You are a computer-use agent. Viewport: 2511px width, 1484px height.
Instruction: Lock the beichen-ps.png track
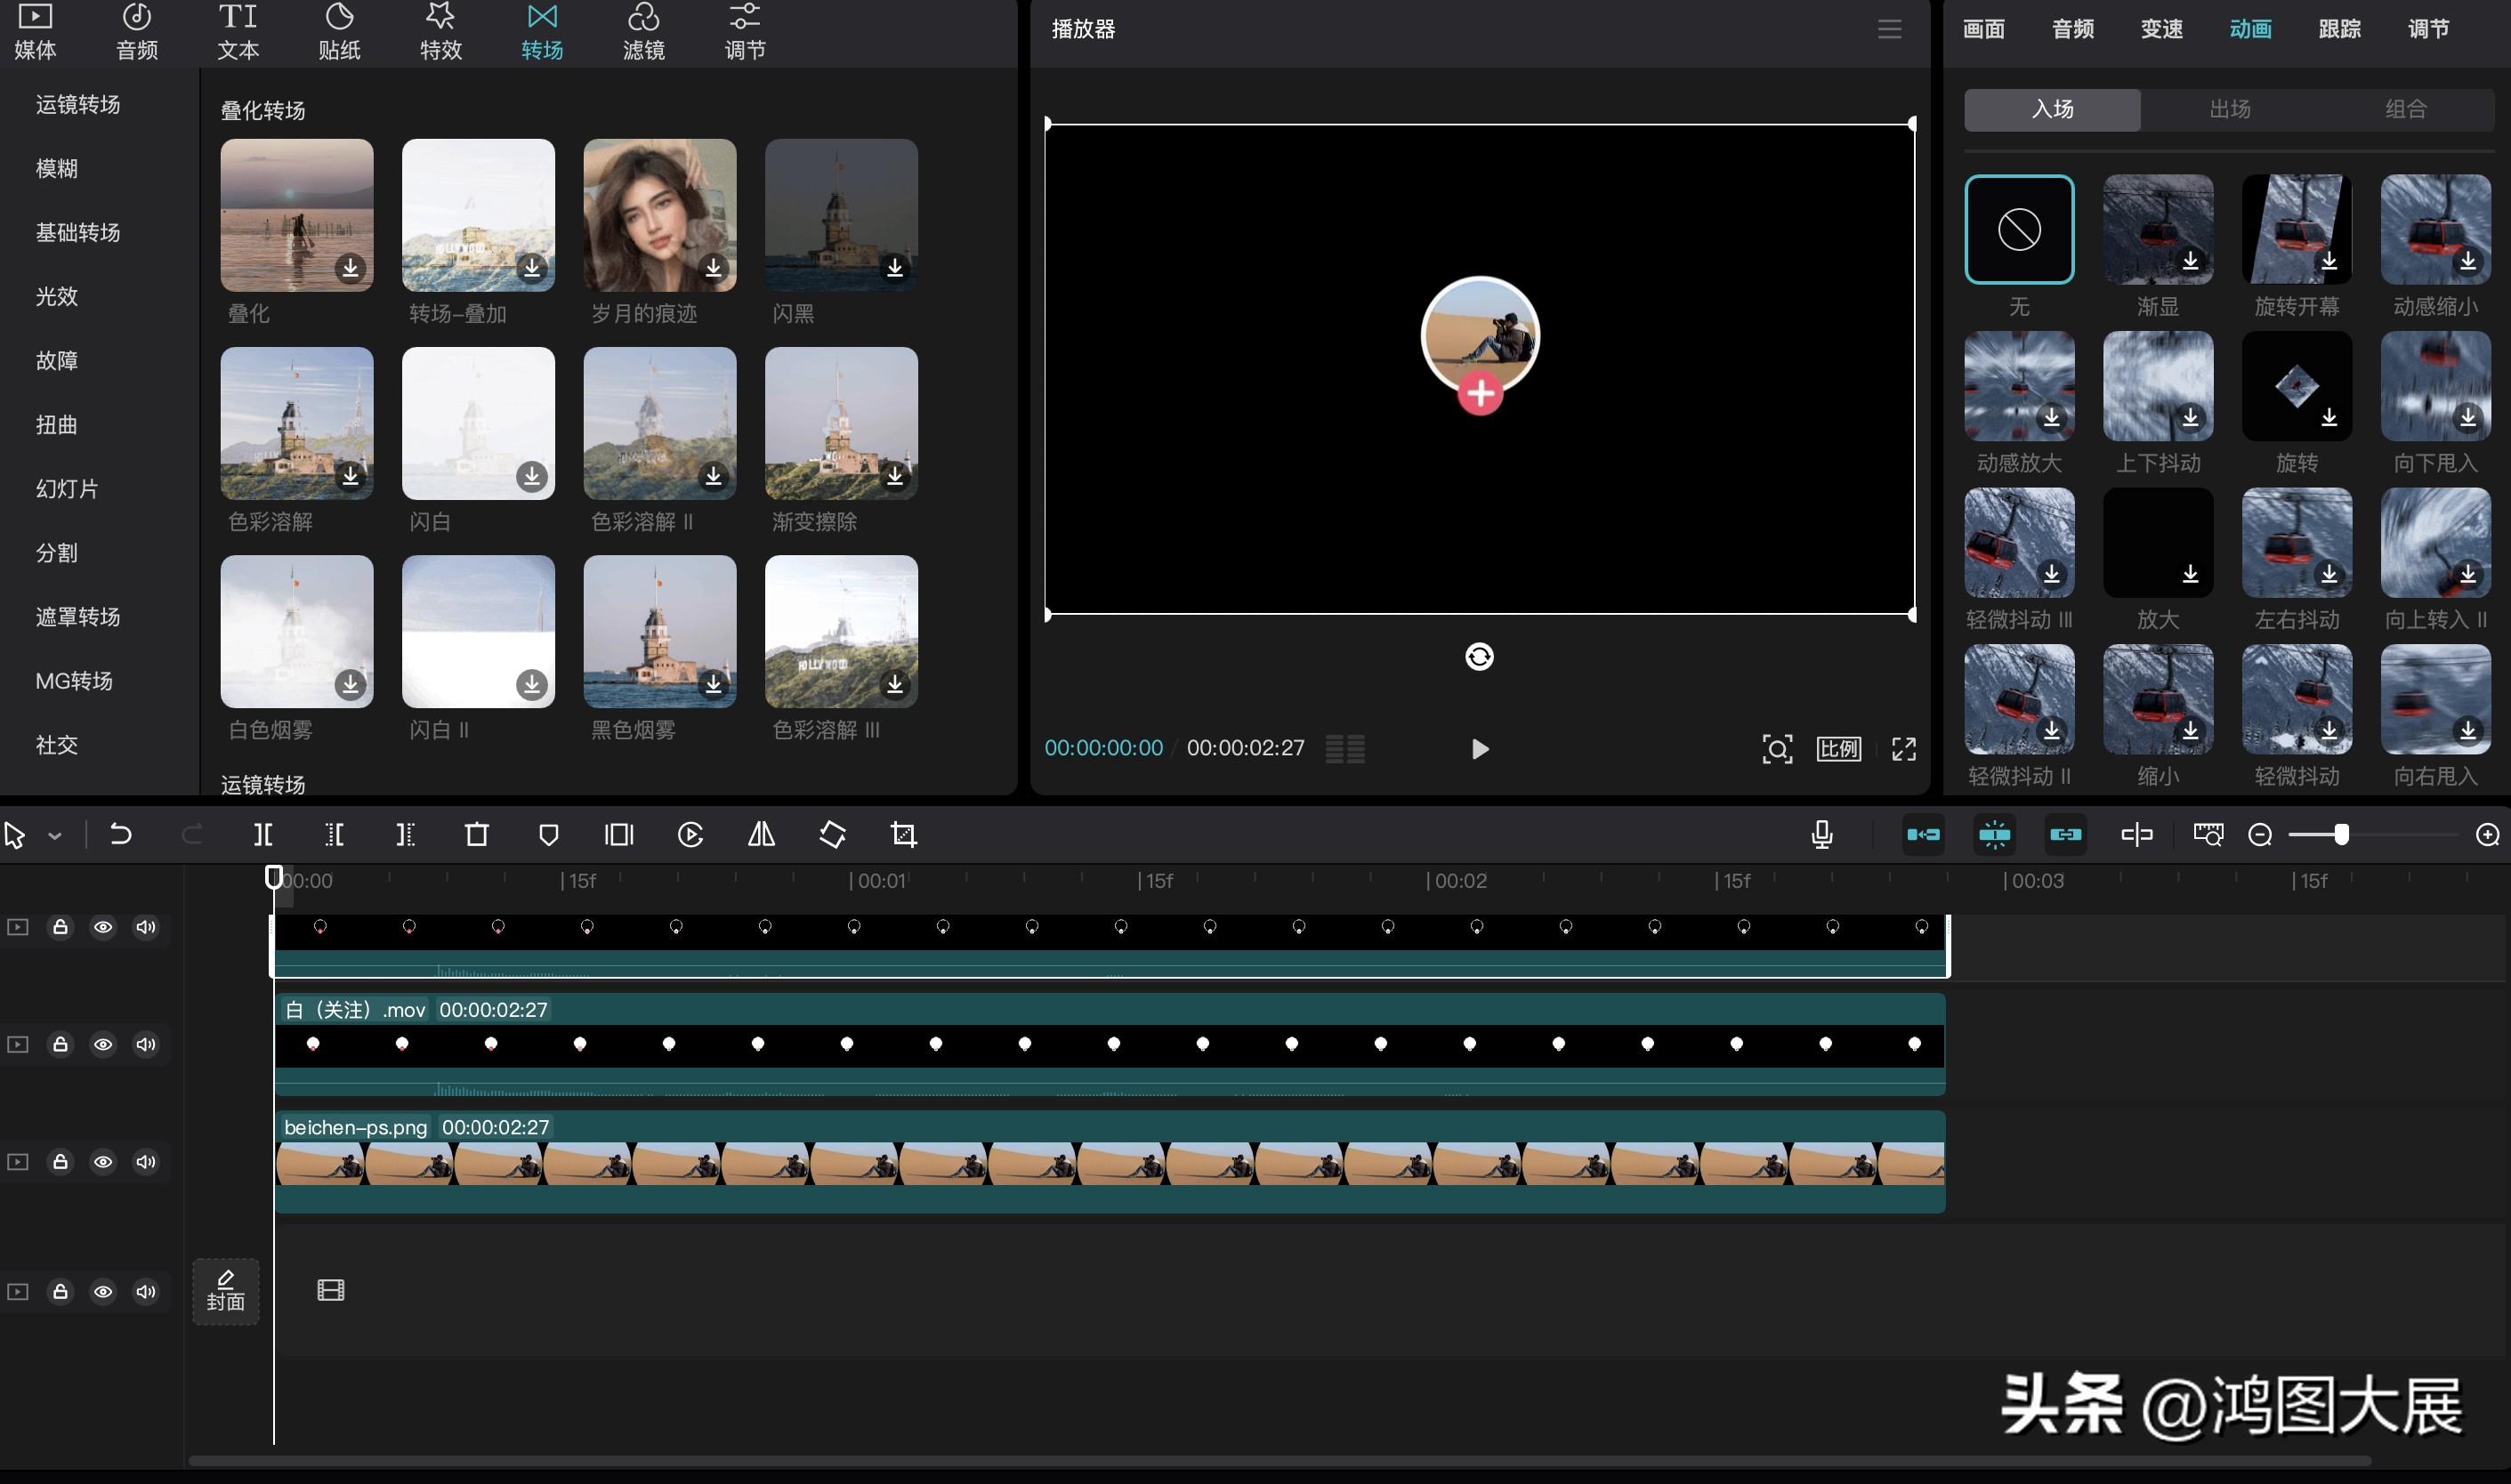[60, 1161]
